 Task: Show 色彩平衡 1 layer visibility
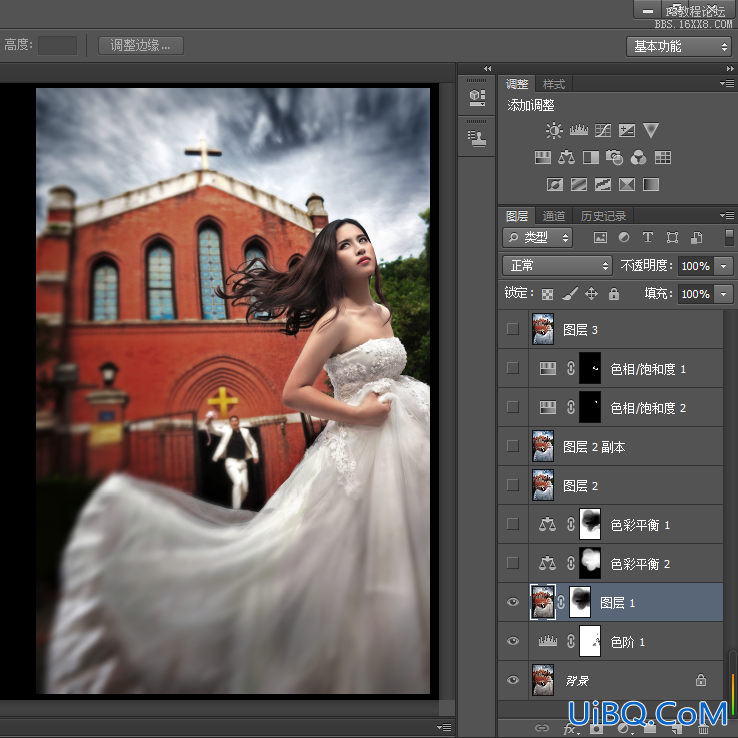(x=513, y=524)
